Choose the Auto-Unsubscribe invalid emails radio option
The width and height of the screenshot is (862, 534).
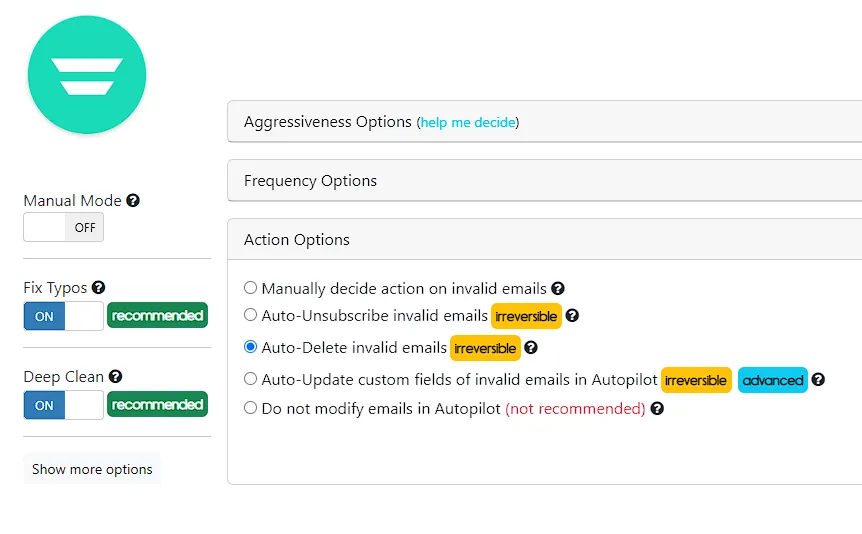pyautogui.click(x=250, y=315)
